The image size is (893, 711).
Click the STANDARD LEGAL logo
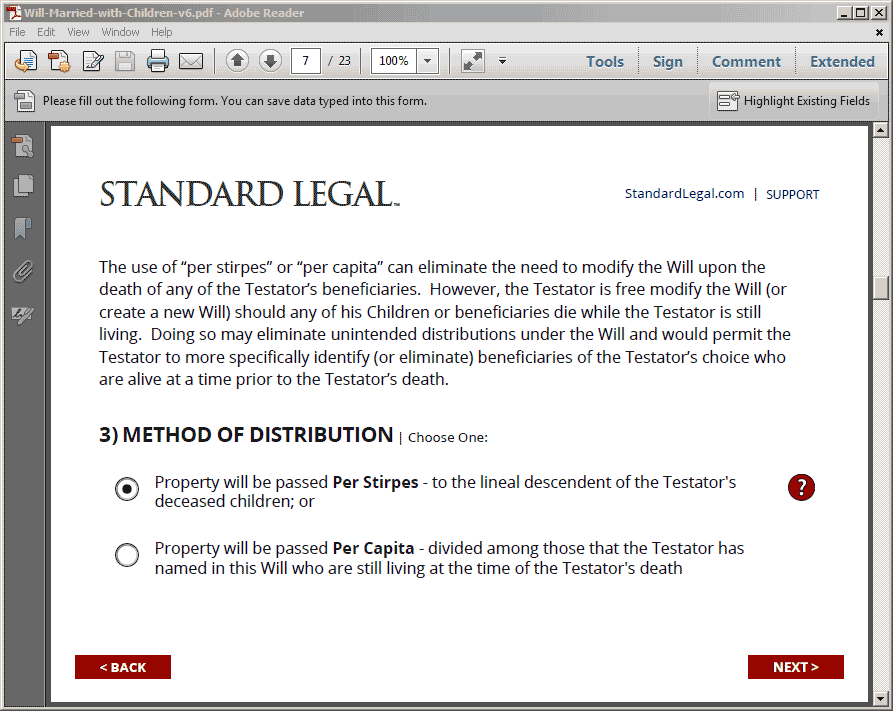tap(249, 194)
